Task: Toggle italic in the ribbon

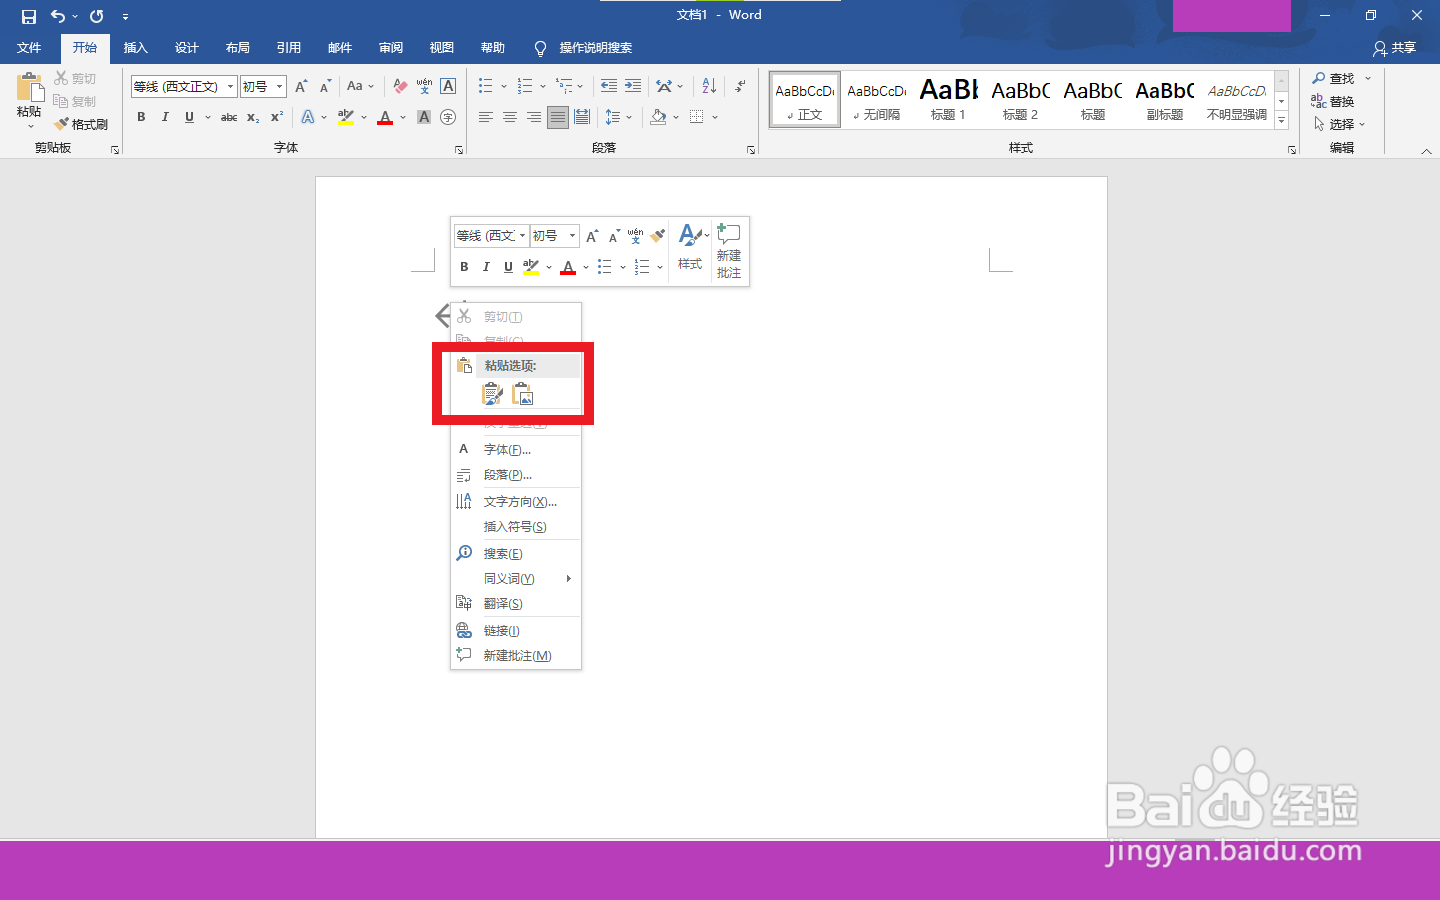Action: (165, 117)
